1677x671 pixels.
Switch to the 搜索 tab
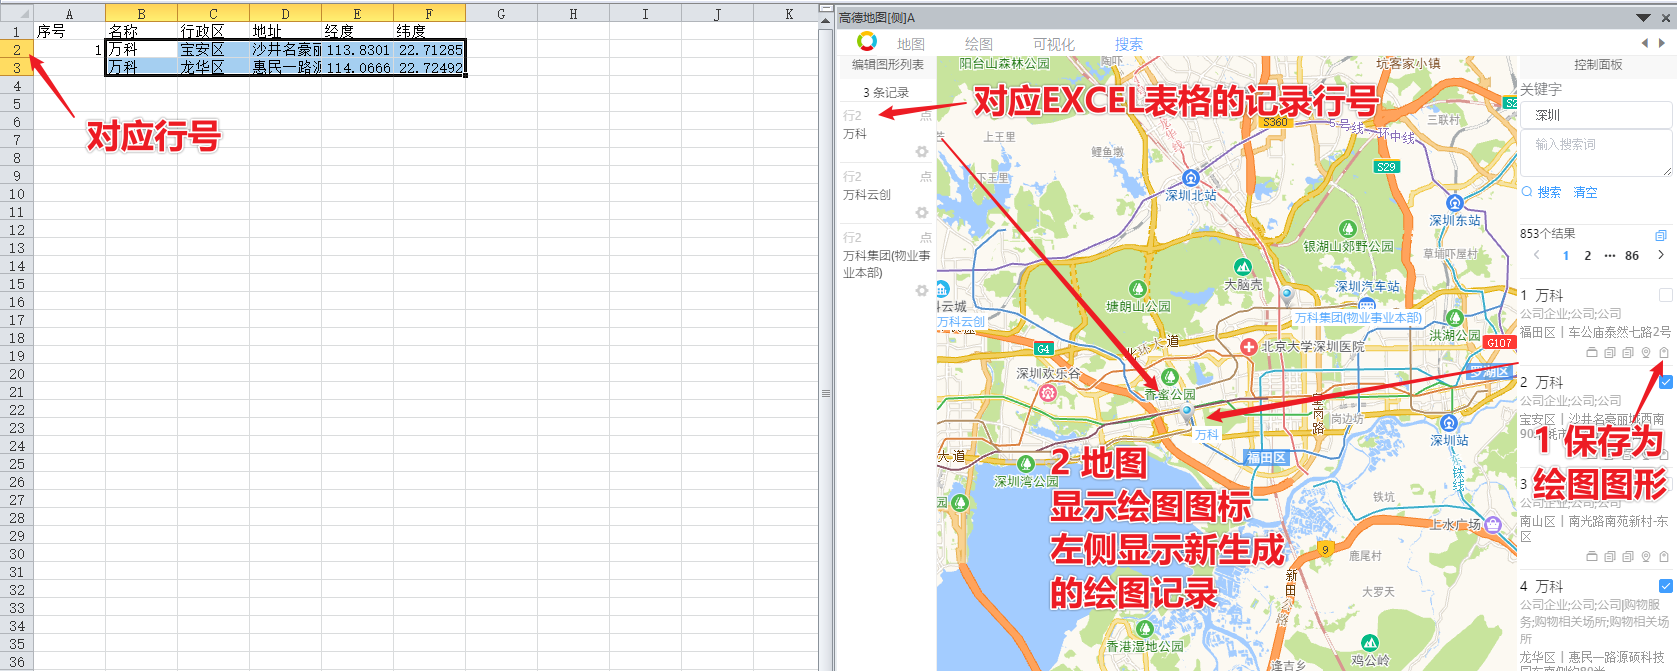(1129, 44)
